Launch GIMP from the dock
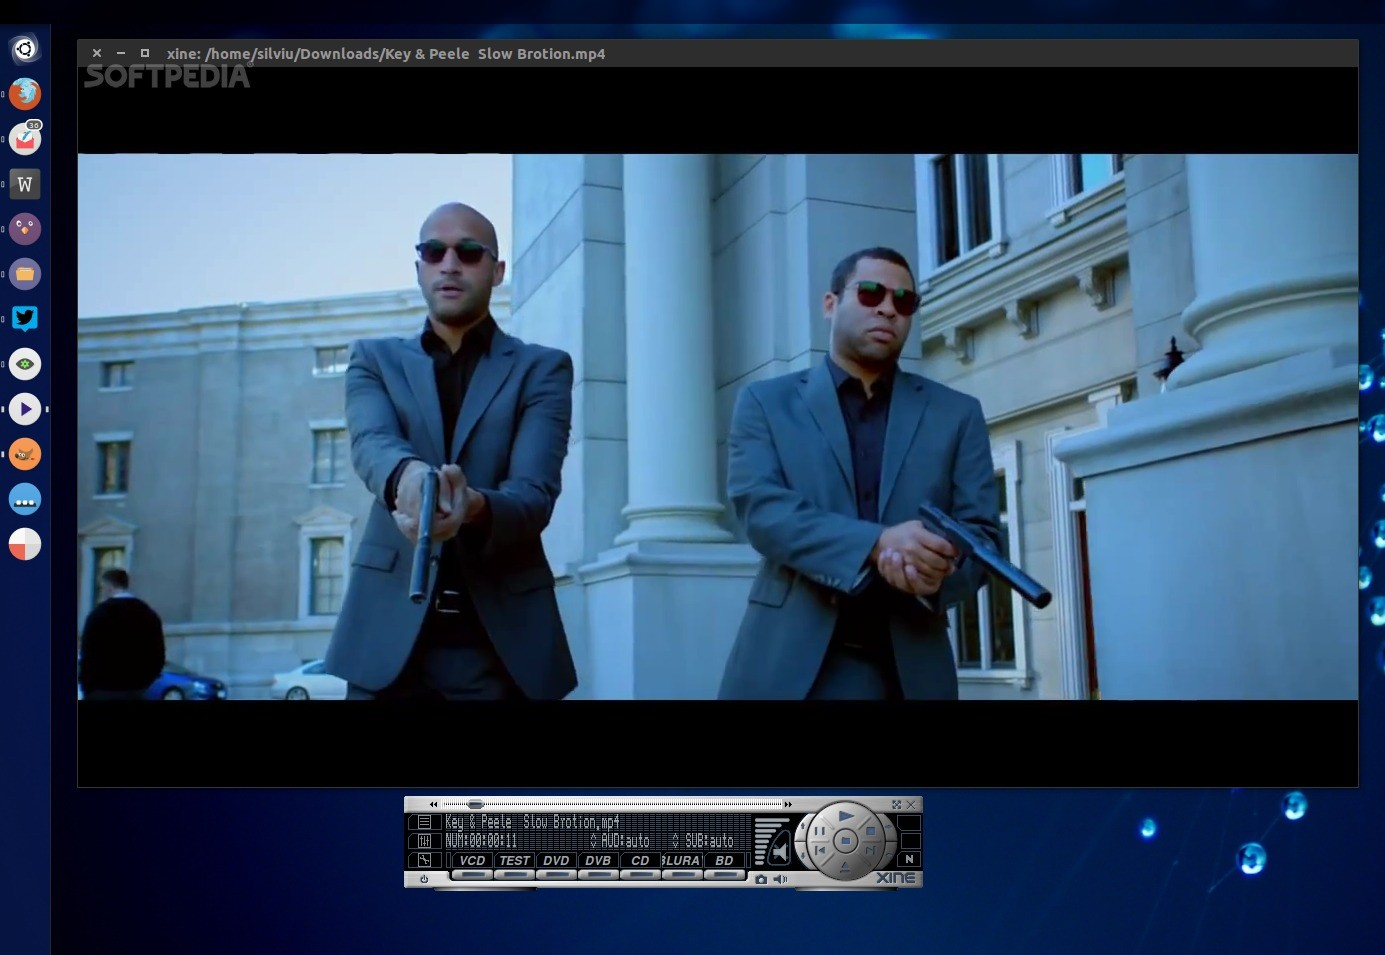The image size is (1385, 955). [25, 454]
